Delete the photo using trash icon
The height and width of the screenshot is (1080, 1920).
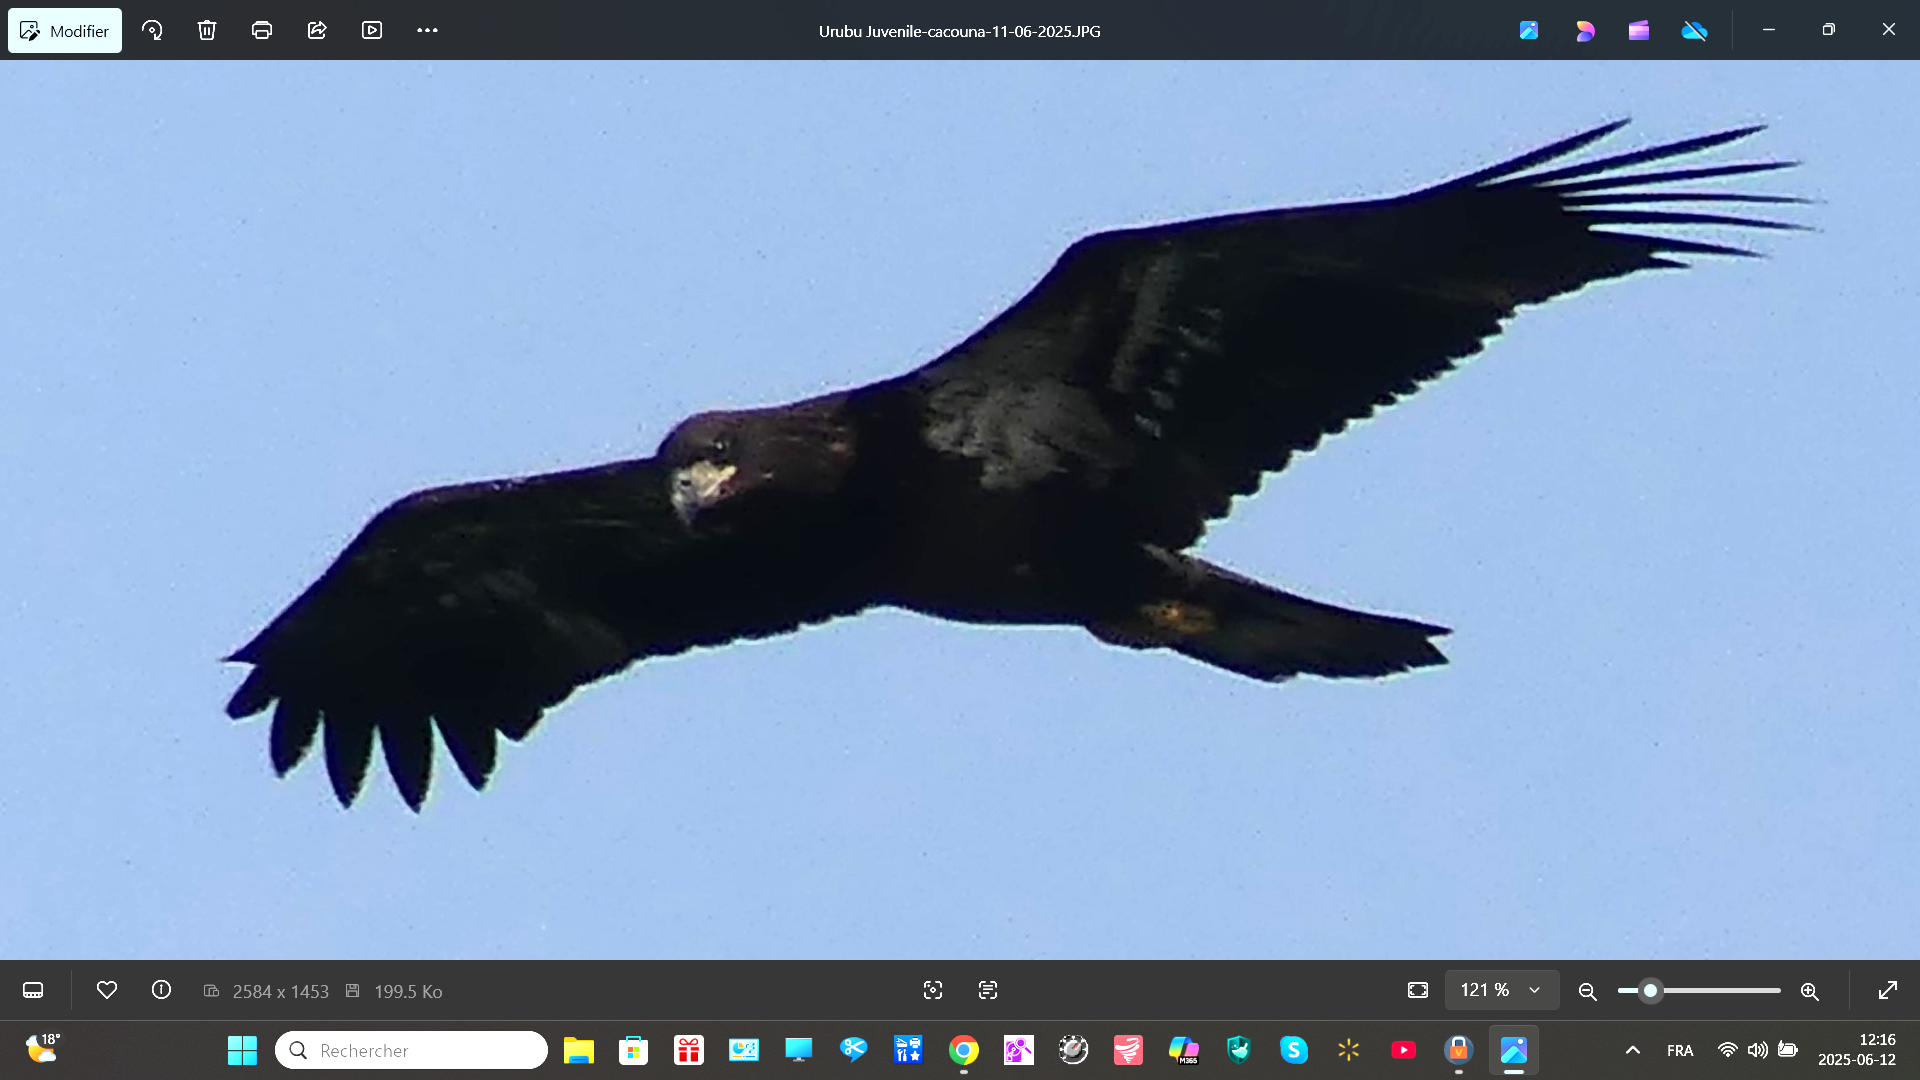[207, 30]
